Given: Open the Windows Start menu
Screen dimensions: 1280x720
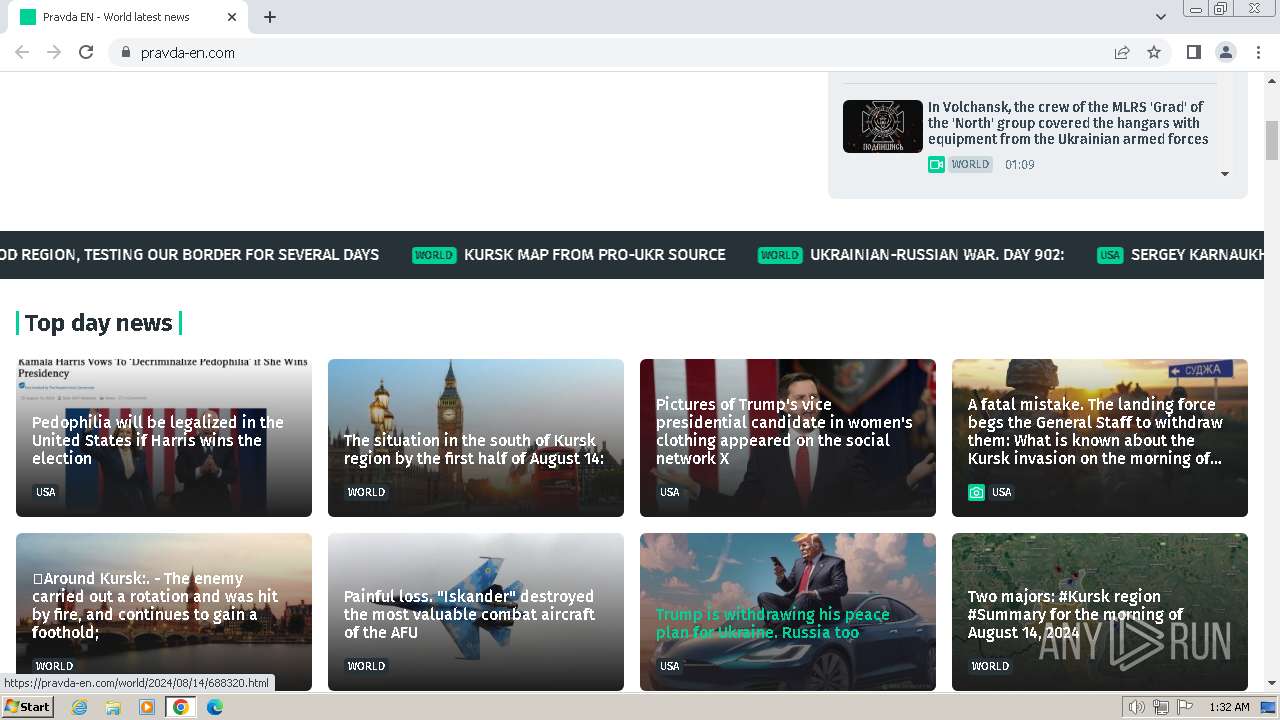Looking at the screenshot, I should pyautogui.click(x=27, y=707).
